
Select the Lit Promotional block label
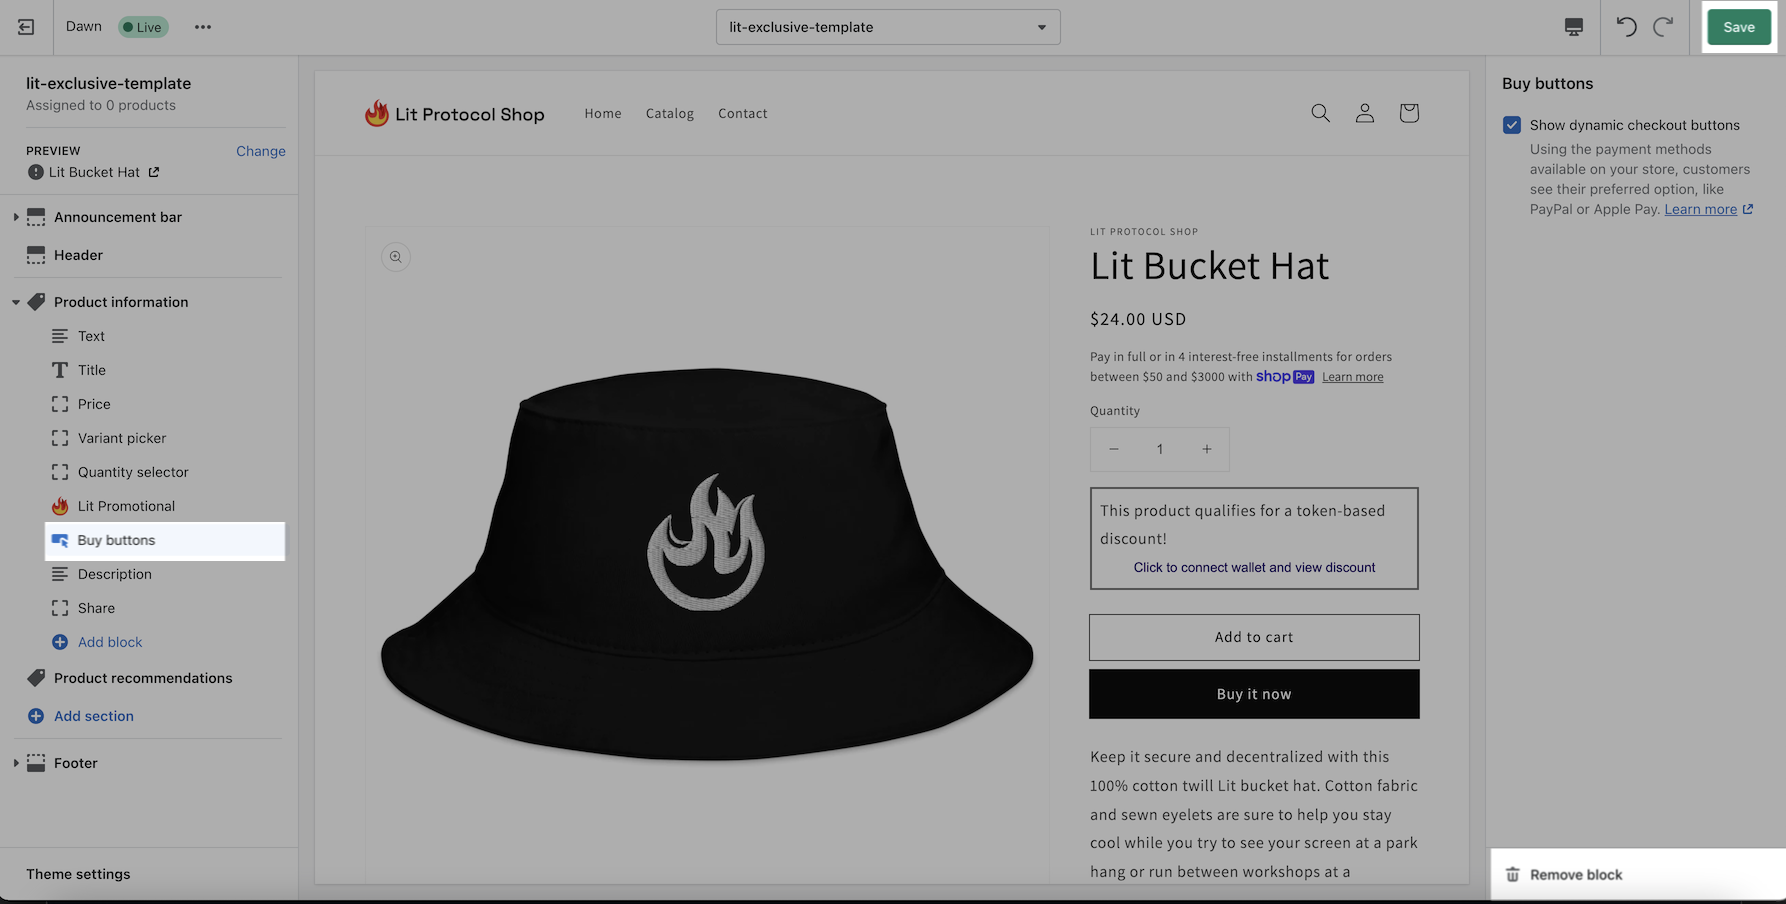(x=126, y=506)
